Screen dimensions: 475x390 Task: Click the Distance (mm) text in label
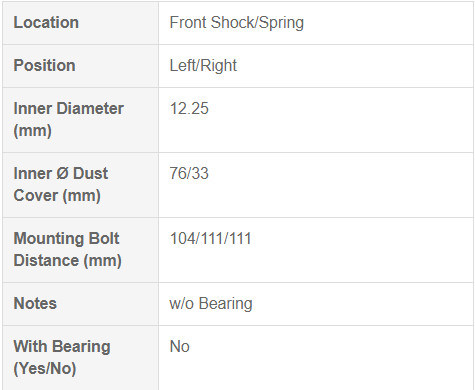pos(67,260)
